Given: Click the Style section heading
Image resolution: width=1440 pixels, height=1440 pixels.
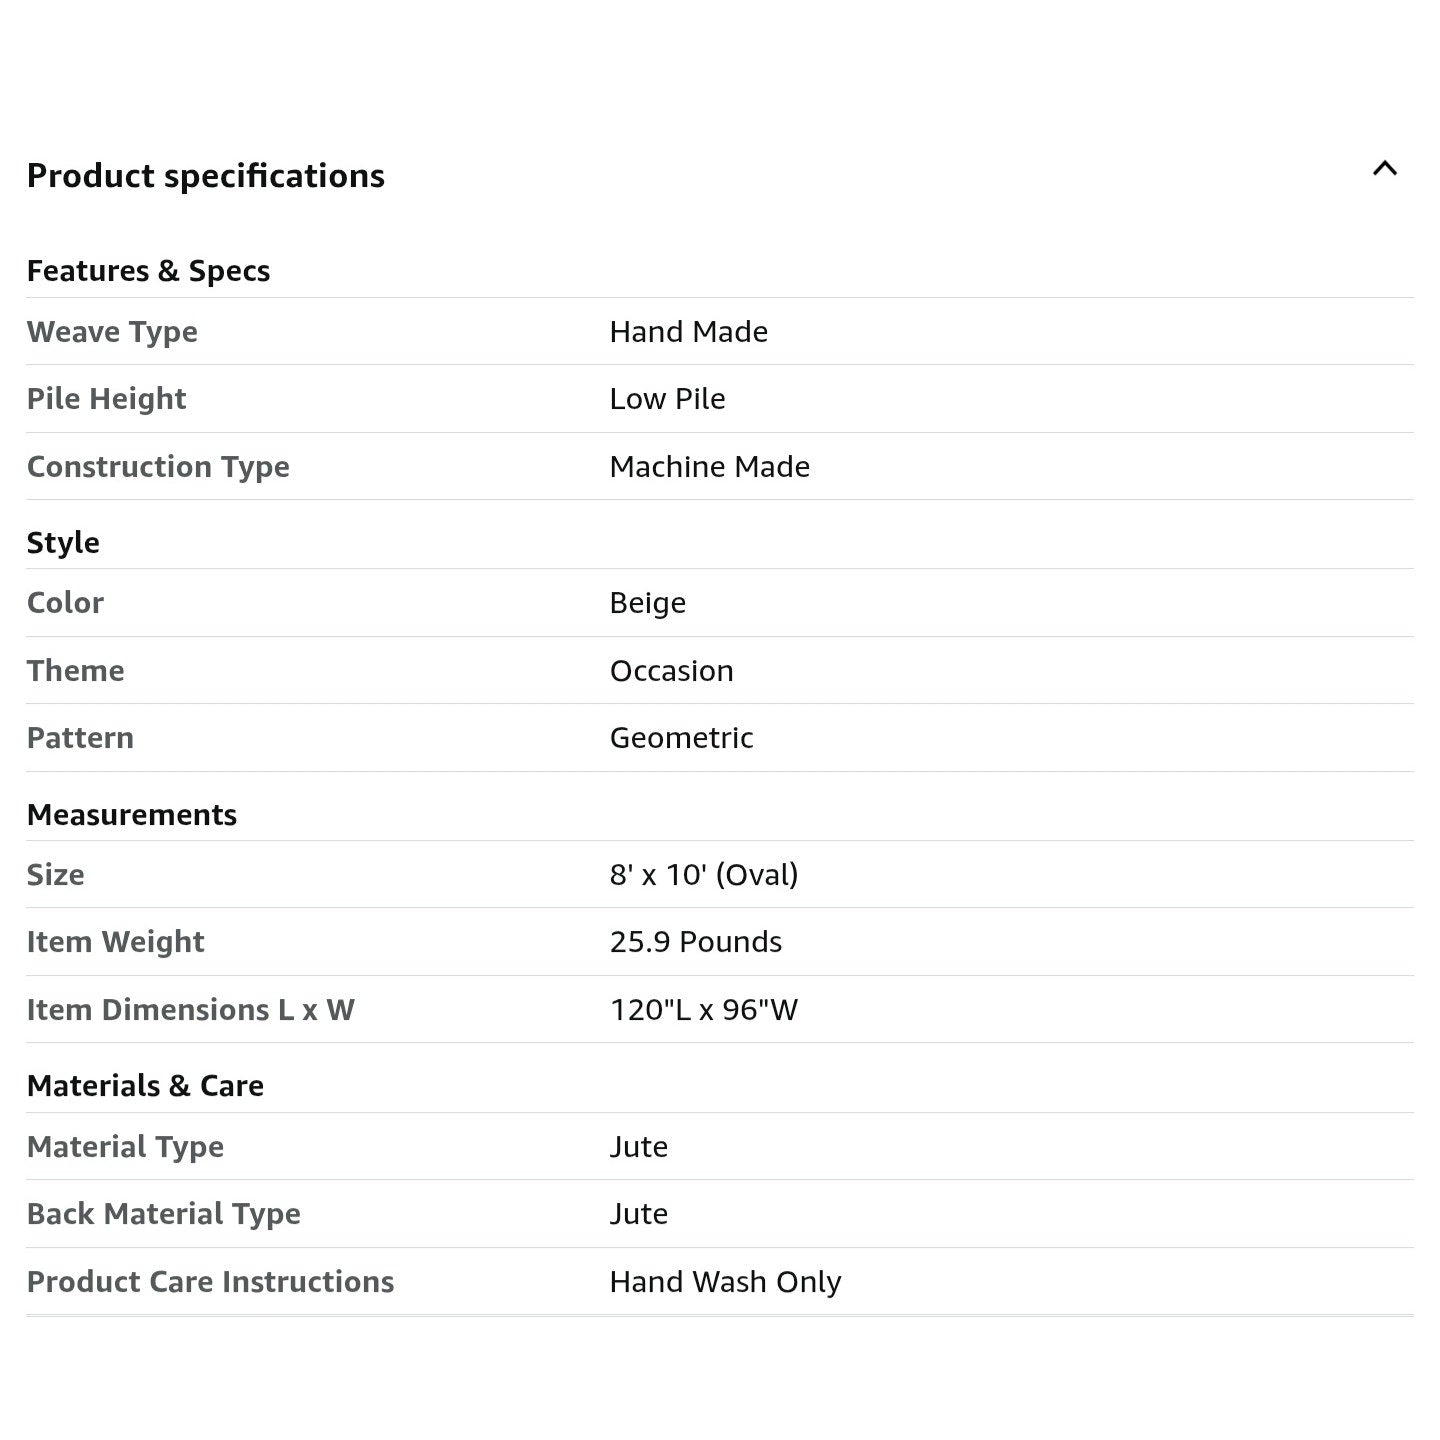Looking at the screenshot, I should pos(63,543).
